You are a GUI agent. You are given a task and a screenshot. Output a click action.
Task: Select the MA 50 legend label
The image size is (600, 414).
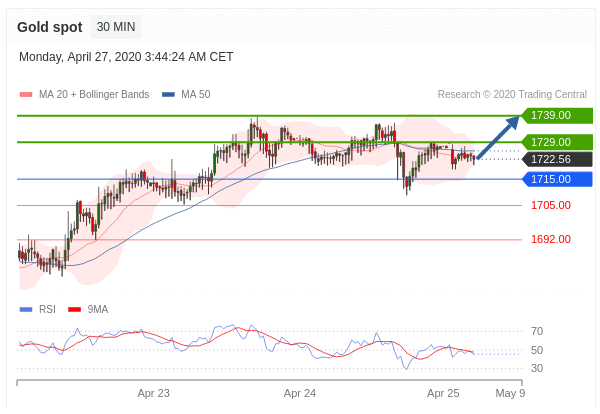196,95
